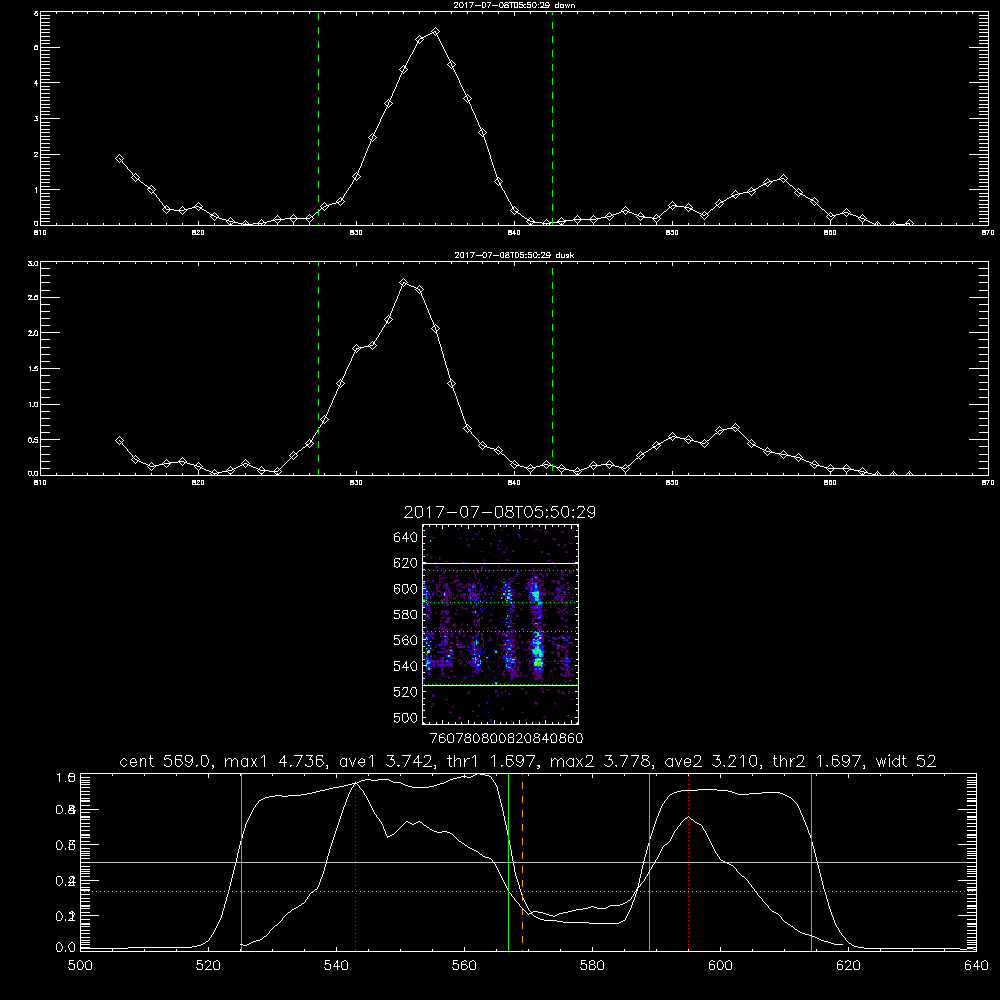Click the '0.0' y-axis label of bottom plot
The height and width of the screenshot is (1000, 1000).
(x=66, y=948)
